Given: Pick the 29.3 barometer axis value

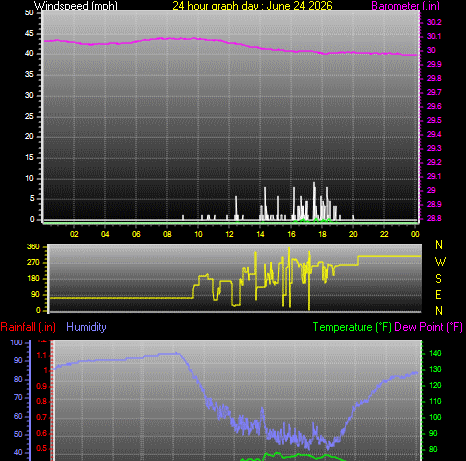Looking at the screenshot, I should pyautogui.click(x=434, y=148).
